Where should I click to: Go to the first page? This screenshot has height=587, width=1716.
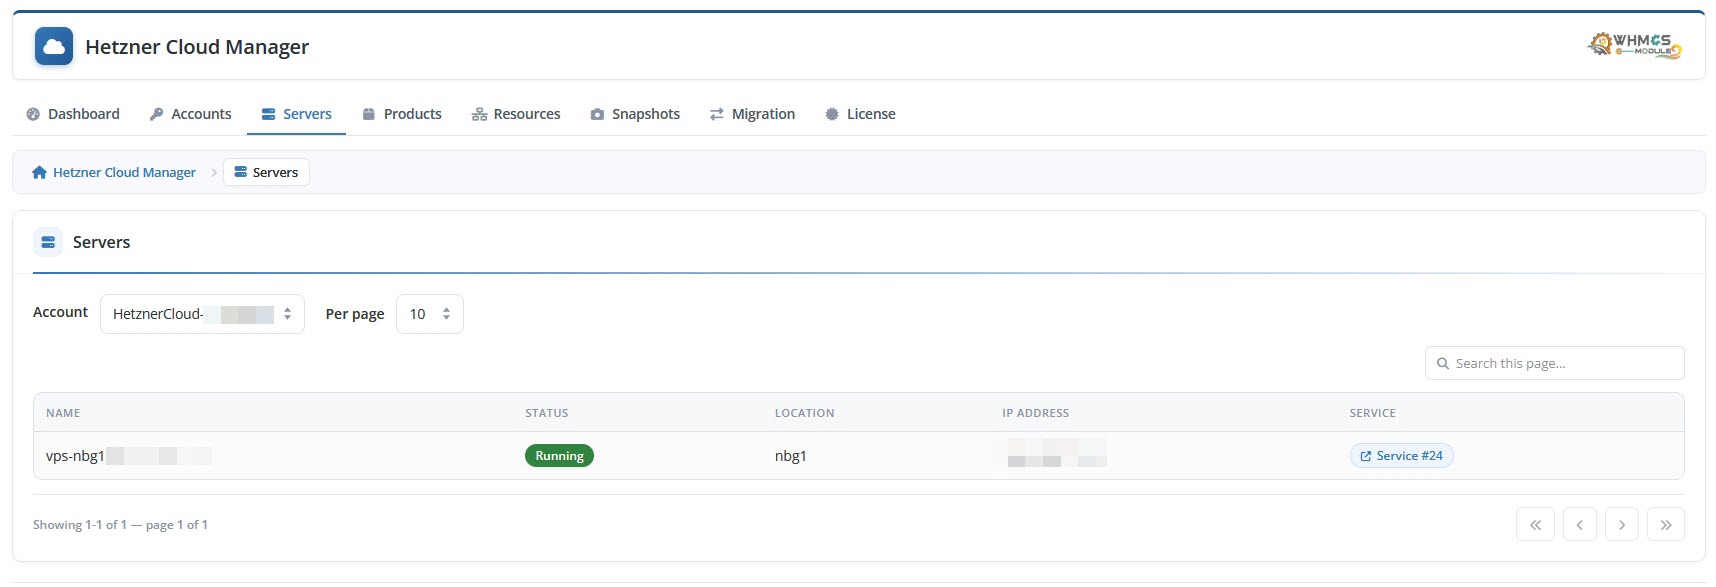pos(1535,524)
